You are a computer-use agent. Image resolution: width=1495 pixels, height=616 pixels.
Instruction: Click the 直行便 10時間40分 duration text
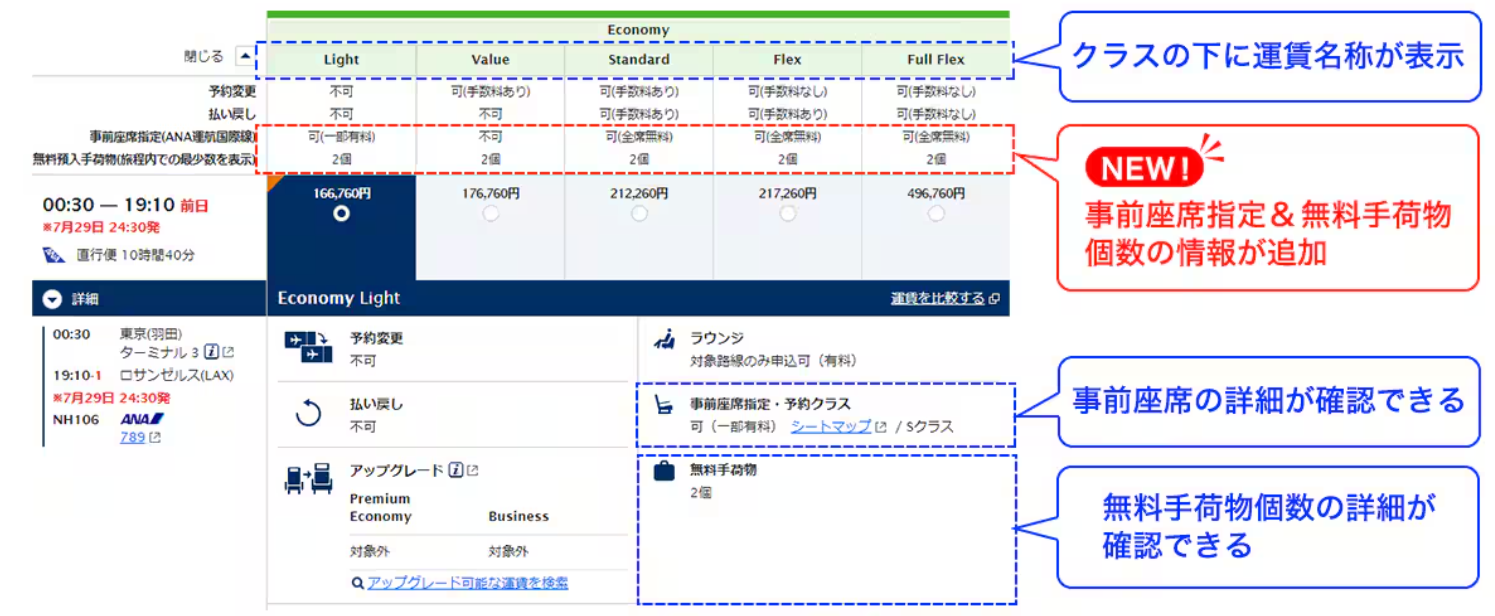click(x=136, y=255)
